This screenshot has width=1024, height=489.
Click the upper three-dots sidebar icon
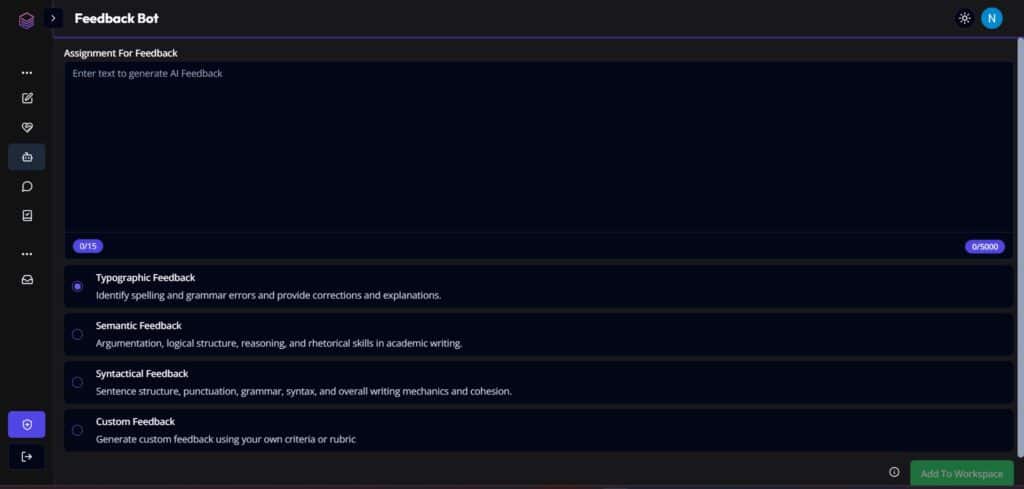tap(27, 73)
